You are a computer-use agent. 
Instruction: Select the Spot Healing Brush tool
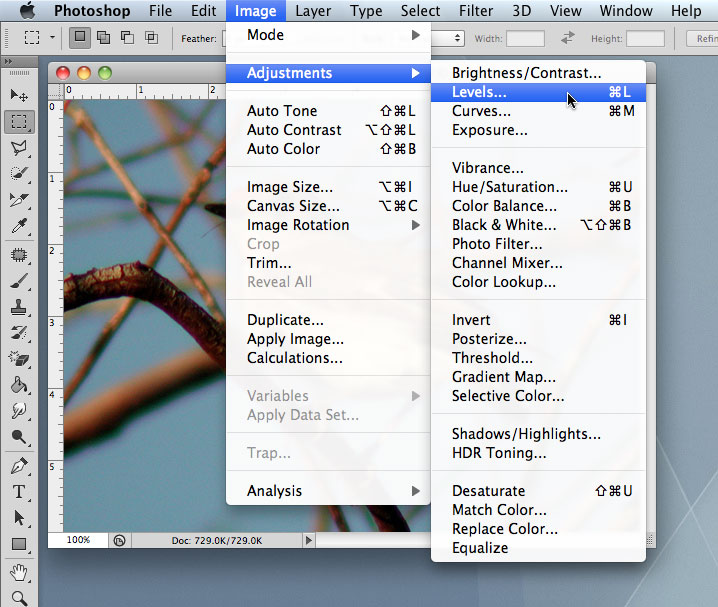coord(19,255)
